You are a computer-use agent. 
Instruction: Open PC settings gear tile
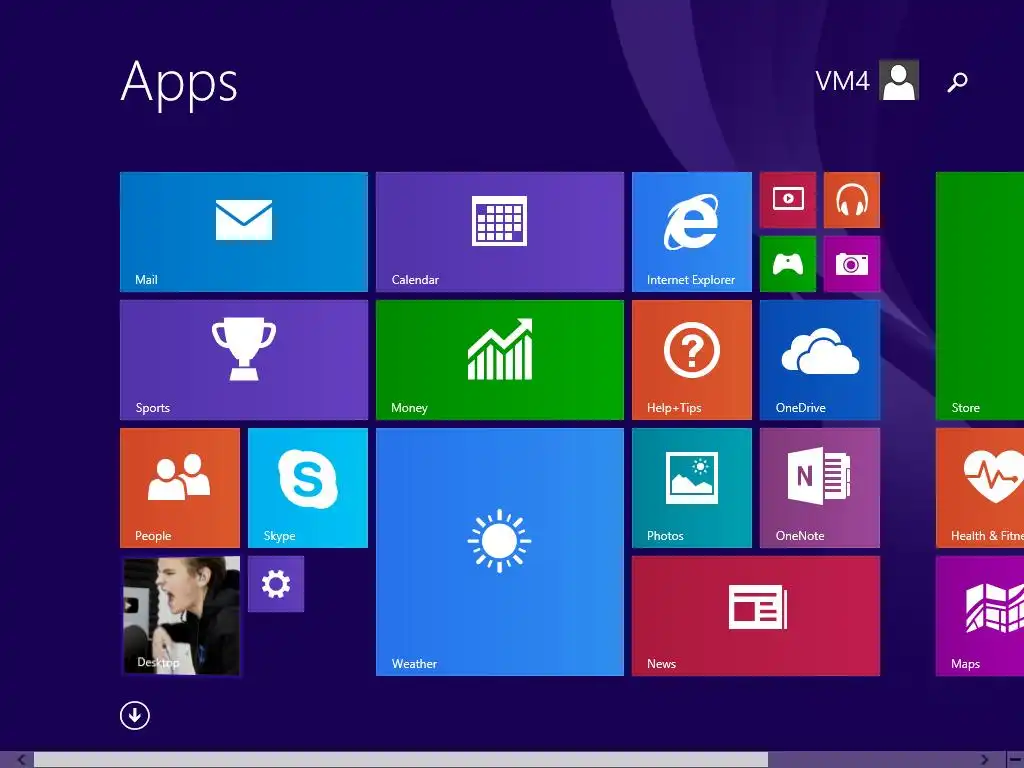[276, 584]
